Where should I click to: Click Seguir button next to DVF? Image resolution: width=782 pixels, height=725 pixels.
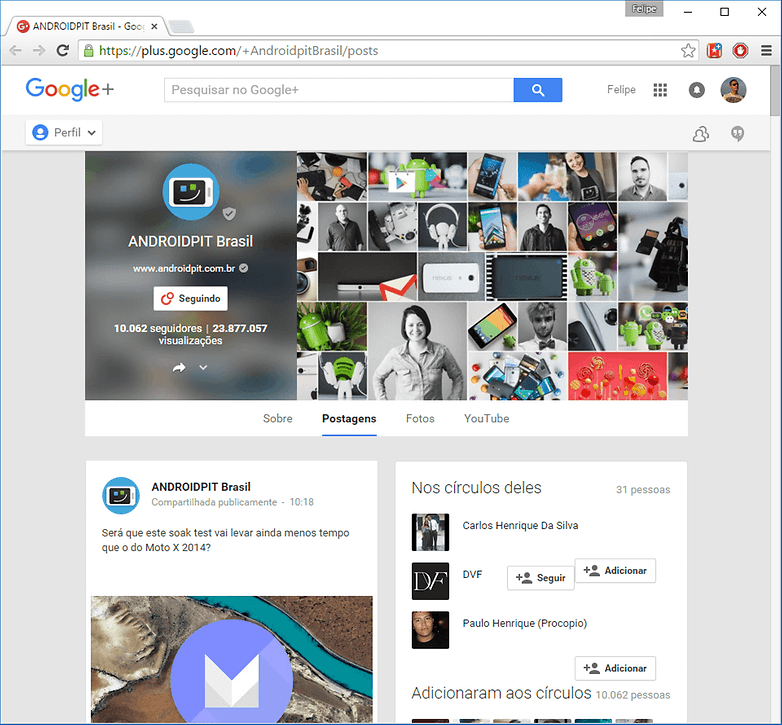pyautogui.click(x=541, y=578)
